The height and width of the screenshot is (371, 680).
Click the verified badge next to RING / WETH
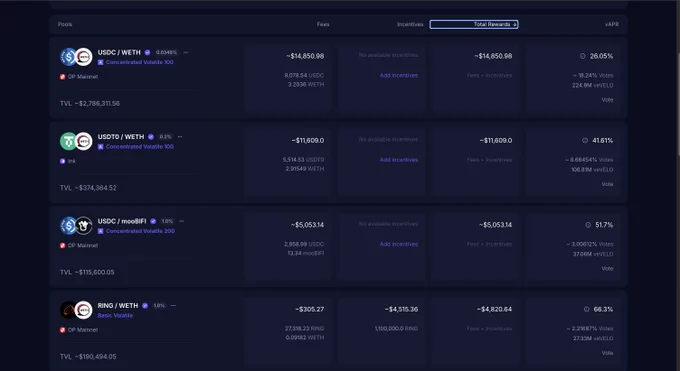[145, 305]
